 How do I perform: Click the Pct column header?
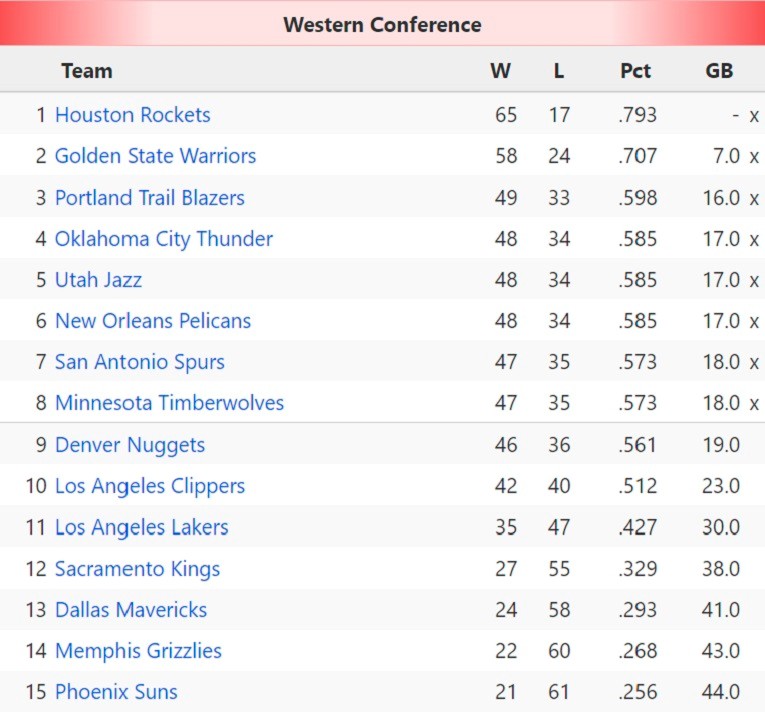[635, 71]
